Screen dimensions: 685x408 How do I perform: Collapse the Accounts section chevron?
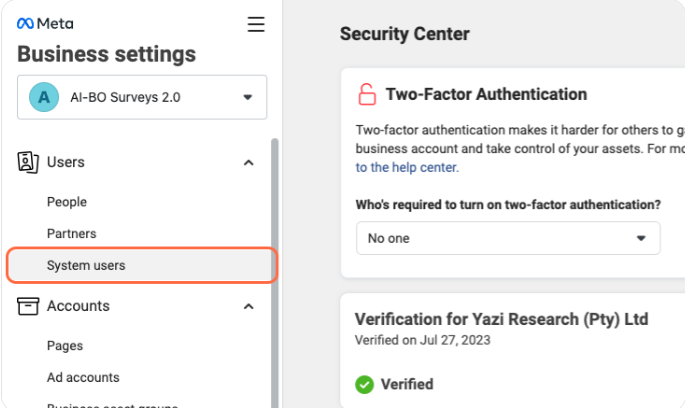[249, 306]
